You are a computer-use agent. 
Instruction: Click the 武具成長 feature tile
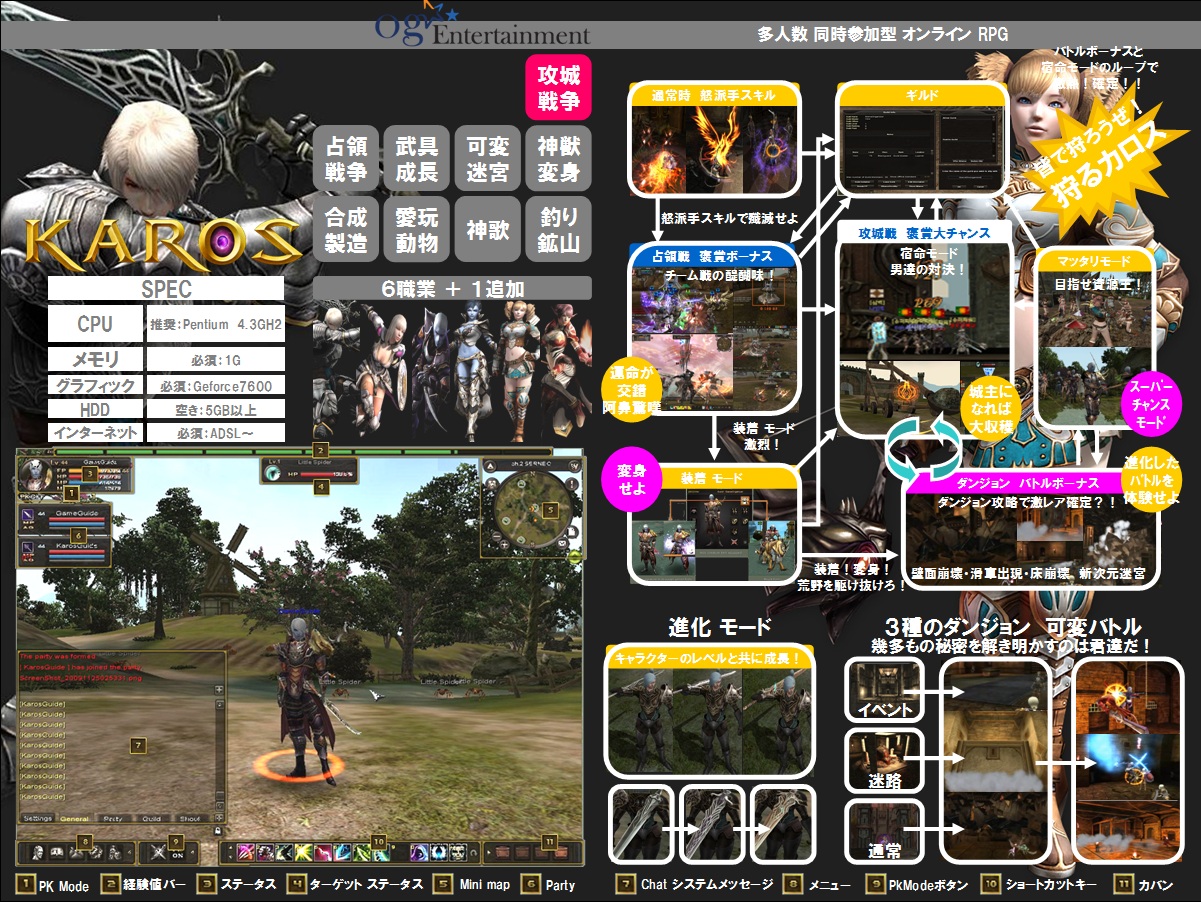click(416, 159)
